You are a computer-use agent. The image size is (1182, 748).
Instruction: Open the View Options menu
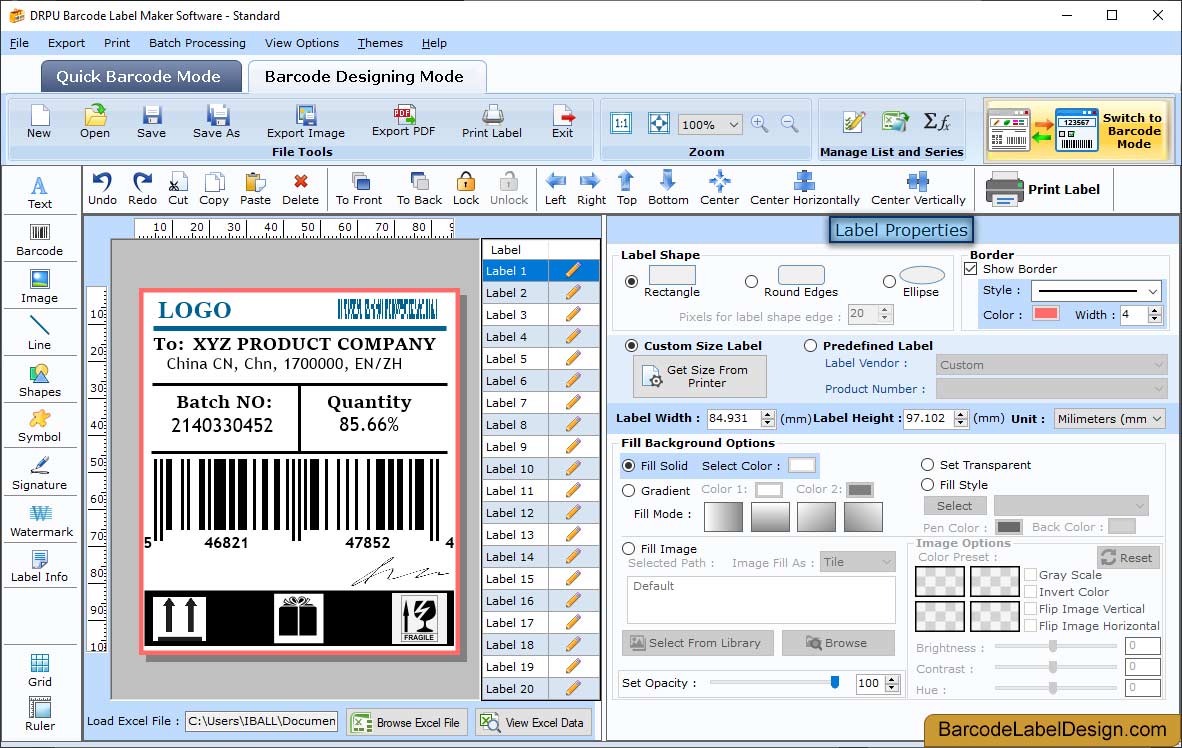[302, 43]
